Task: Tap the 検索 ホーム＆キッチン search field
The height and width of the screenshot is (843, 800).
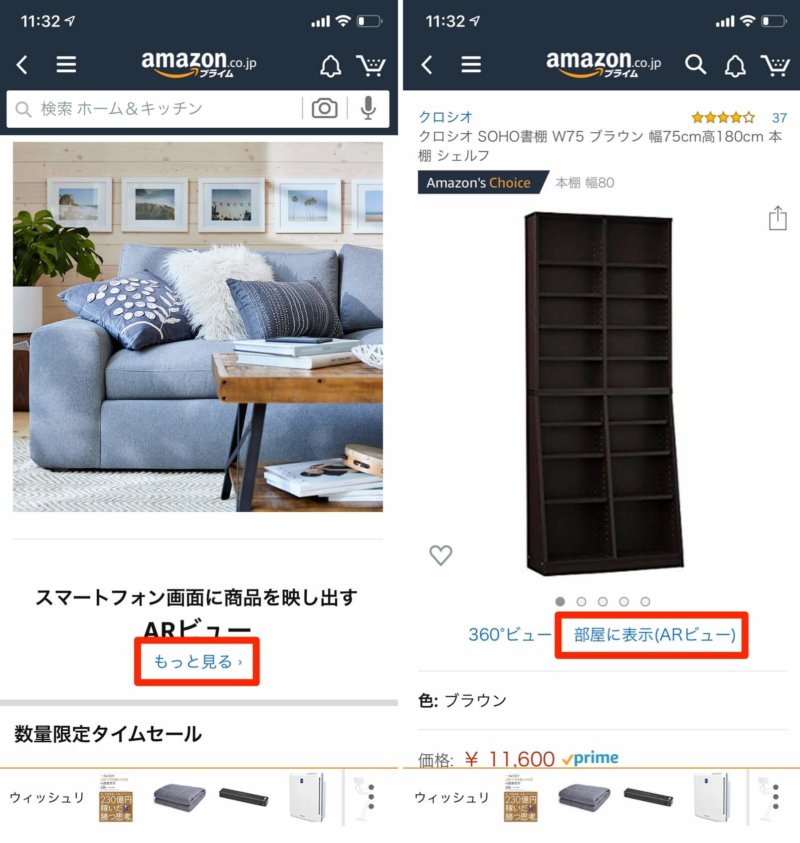Action: (156, 109)
